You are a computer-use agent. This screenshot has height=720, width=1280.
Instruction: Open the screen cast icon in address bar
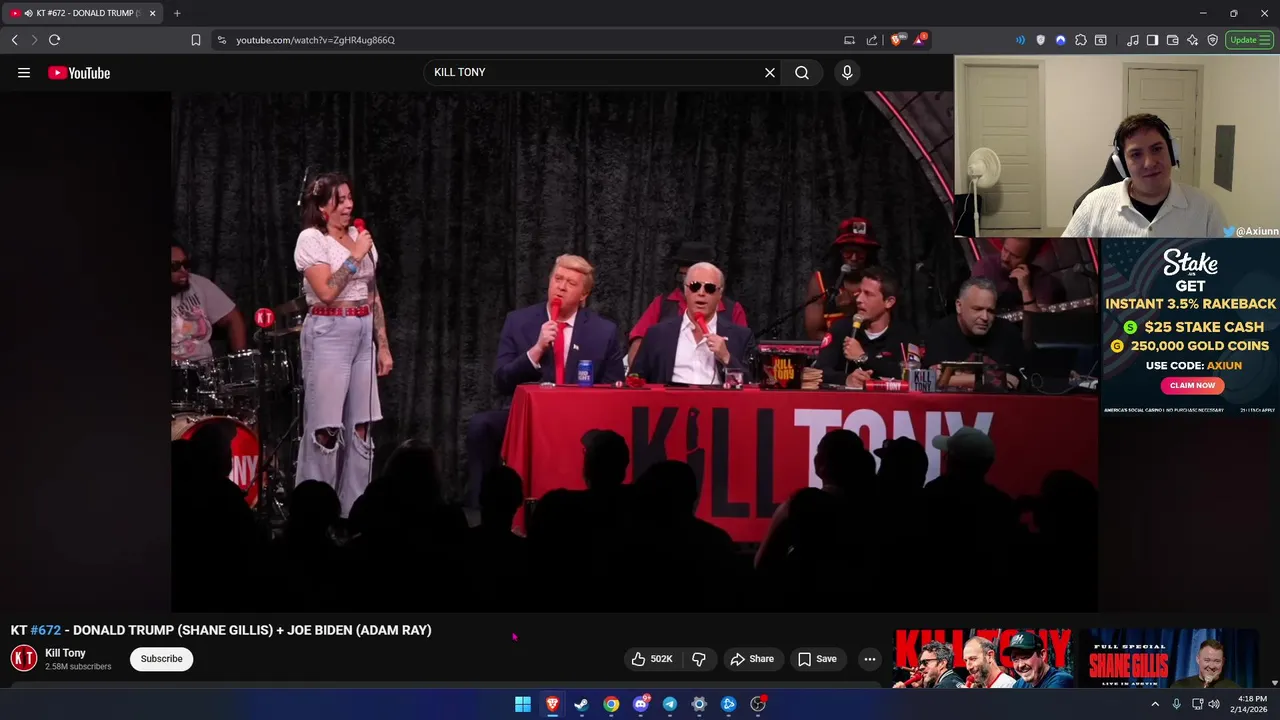click(x=849, y=40)
